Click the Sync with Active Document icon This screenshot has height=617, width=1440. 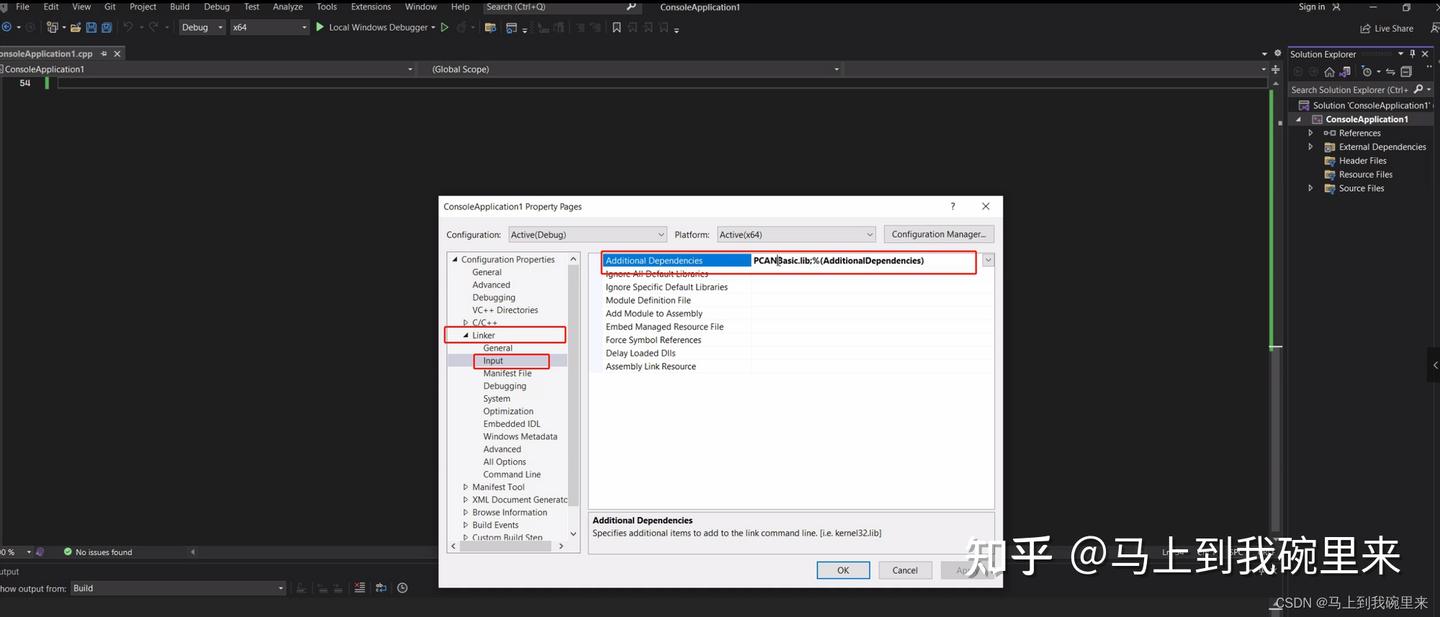coord(1391,71)
